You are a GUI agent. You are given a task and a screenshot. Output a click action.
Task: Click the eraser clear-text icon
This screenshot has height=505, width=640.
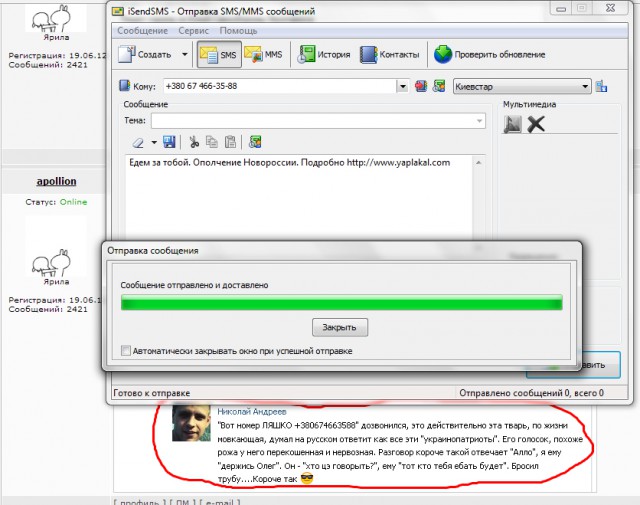[138, 142]
